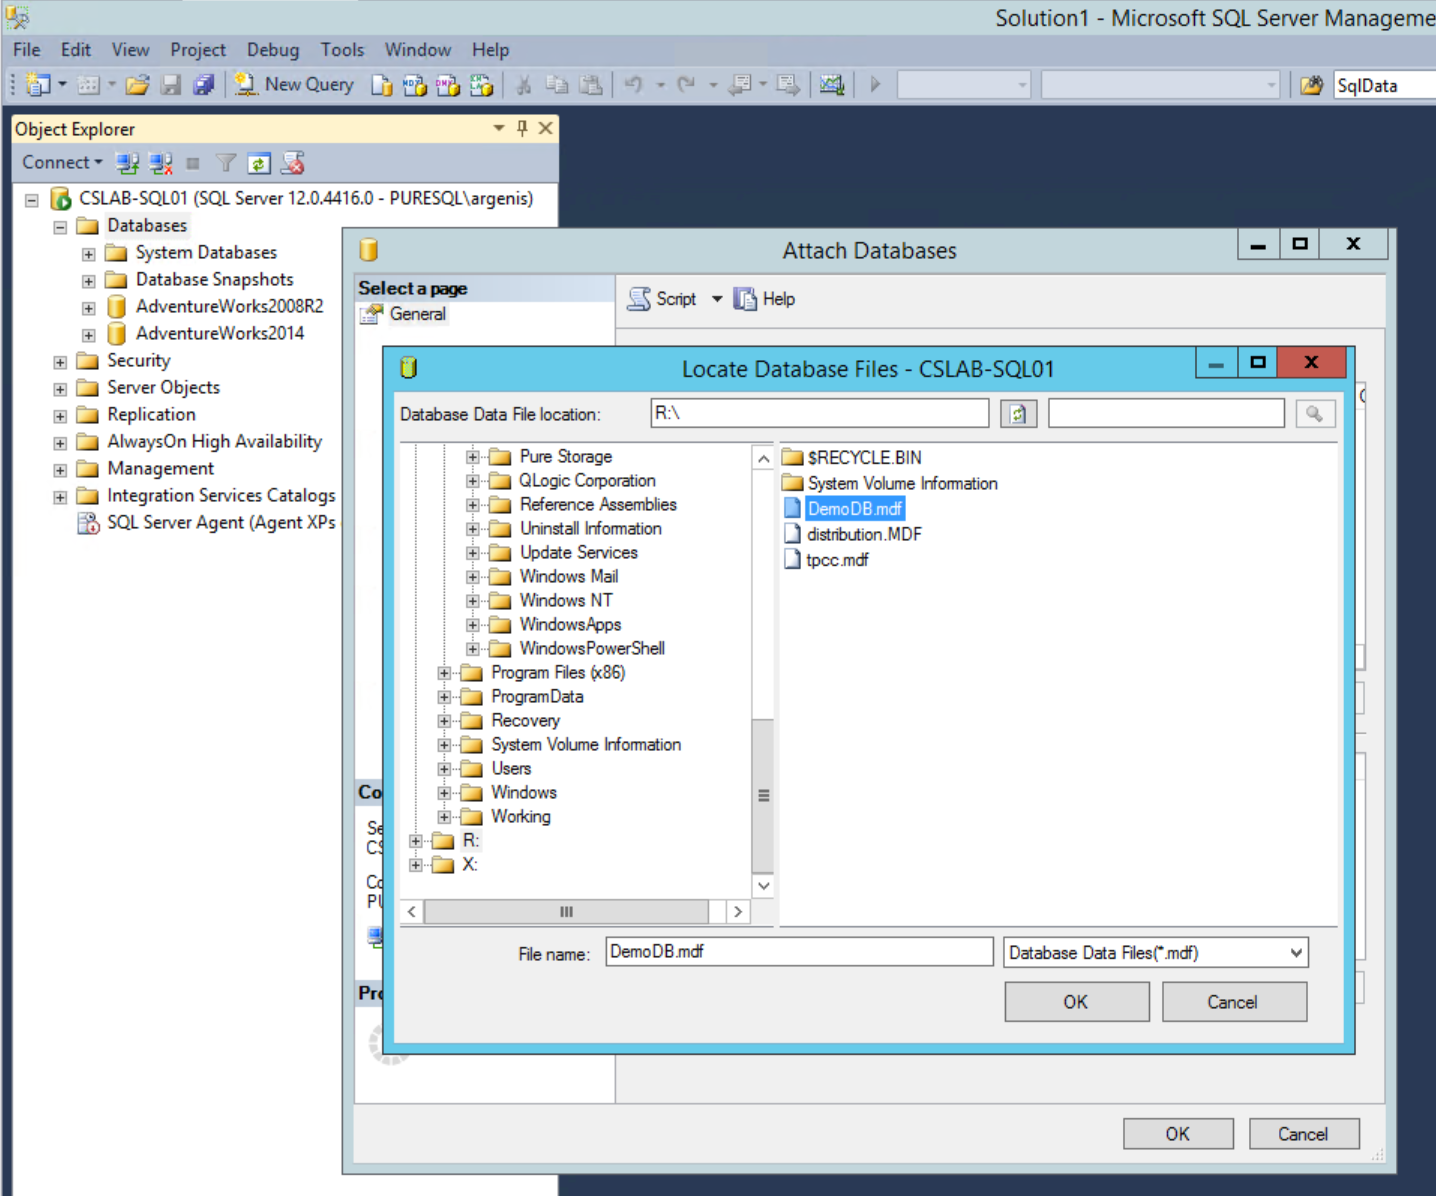Open the Script dropdown arrow
1436x1196 pixels.
716,299
